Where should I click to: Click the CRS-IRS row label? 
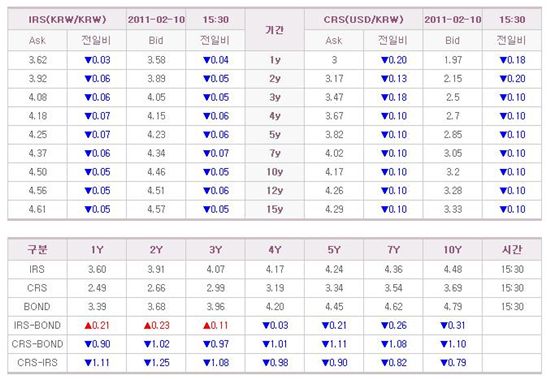(37, 363)
